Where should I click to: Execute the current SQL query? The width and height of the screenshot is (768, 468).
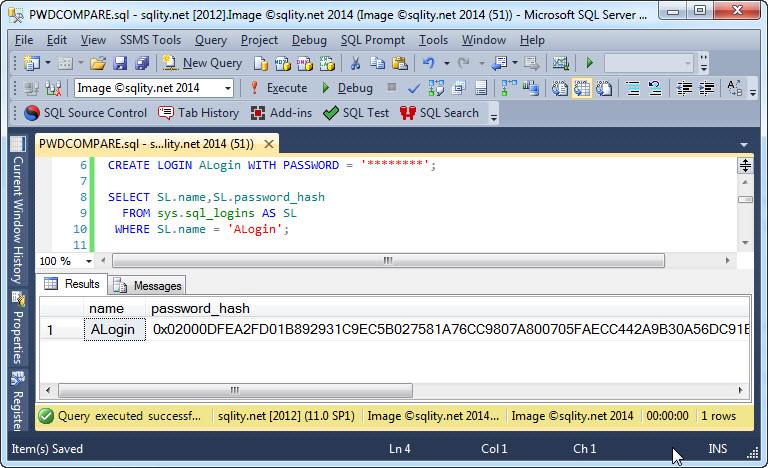coord(278,88)
